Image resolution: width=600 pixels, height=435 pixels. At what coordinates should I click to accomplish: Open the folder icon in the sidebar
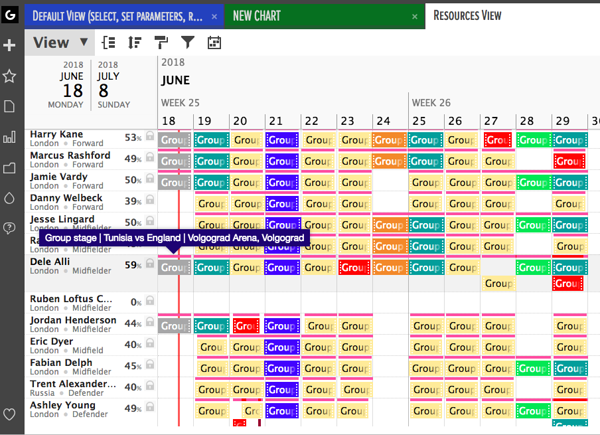pos(9,168)
